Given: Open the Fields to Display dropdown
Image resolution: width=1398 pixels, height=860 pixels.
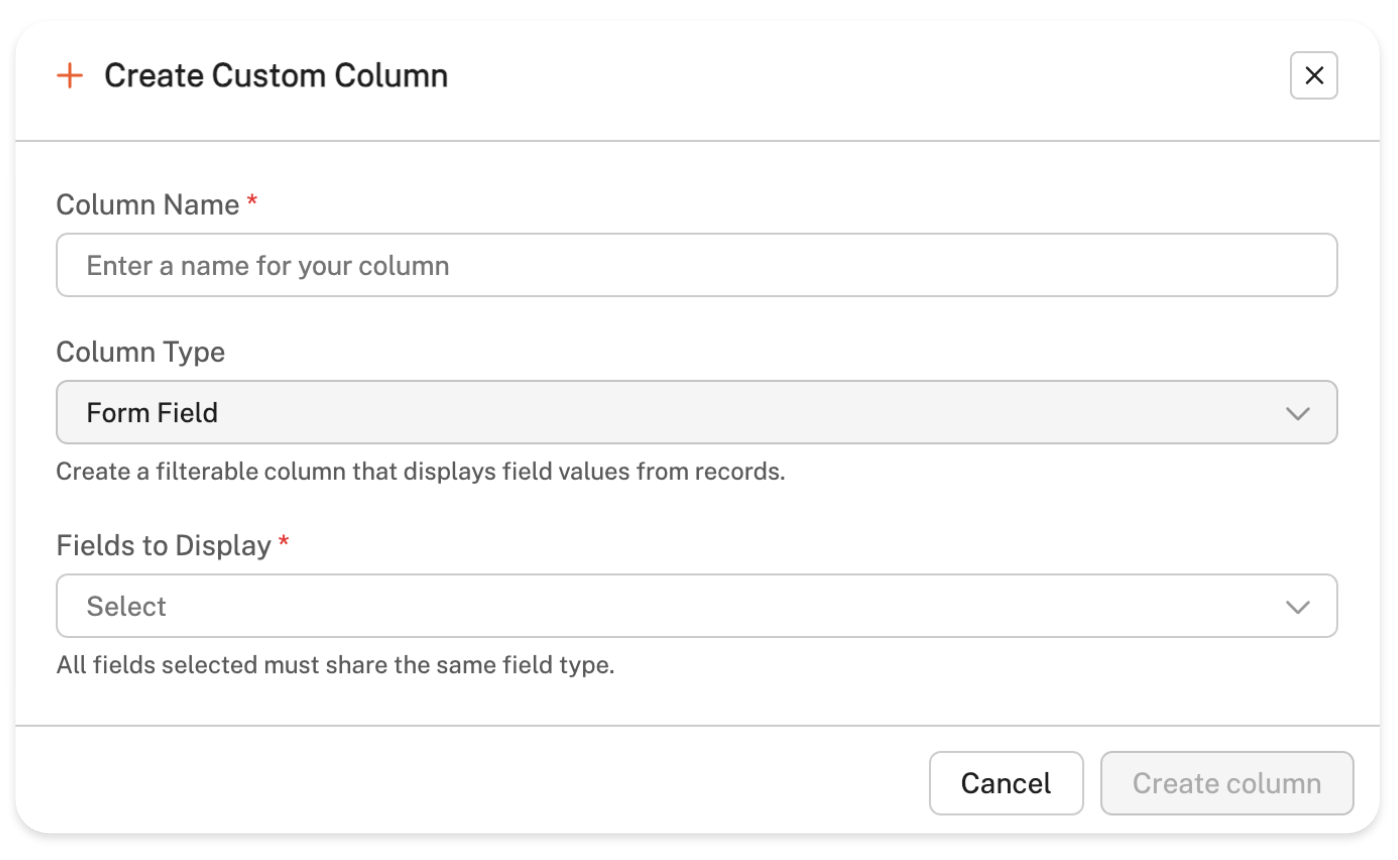Looking at the screenshot, I should click(x=696, y=606).
